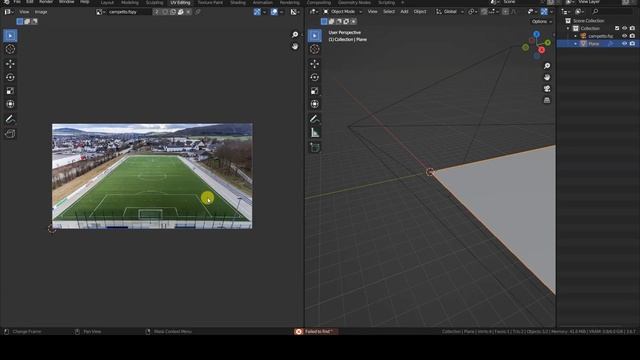Select the Annotate tool in the image editor
The height and width of the screenshot is (360, 640).
click(x=10, y=119)
